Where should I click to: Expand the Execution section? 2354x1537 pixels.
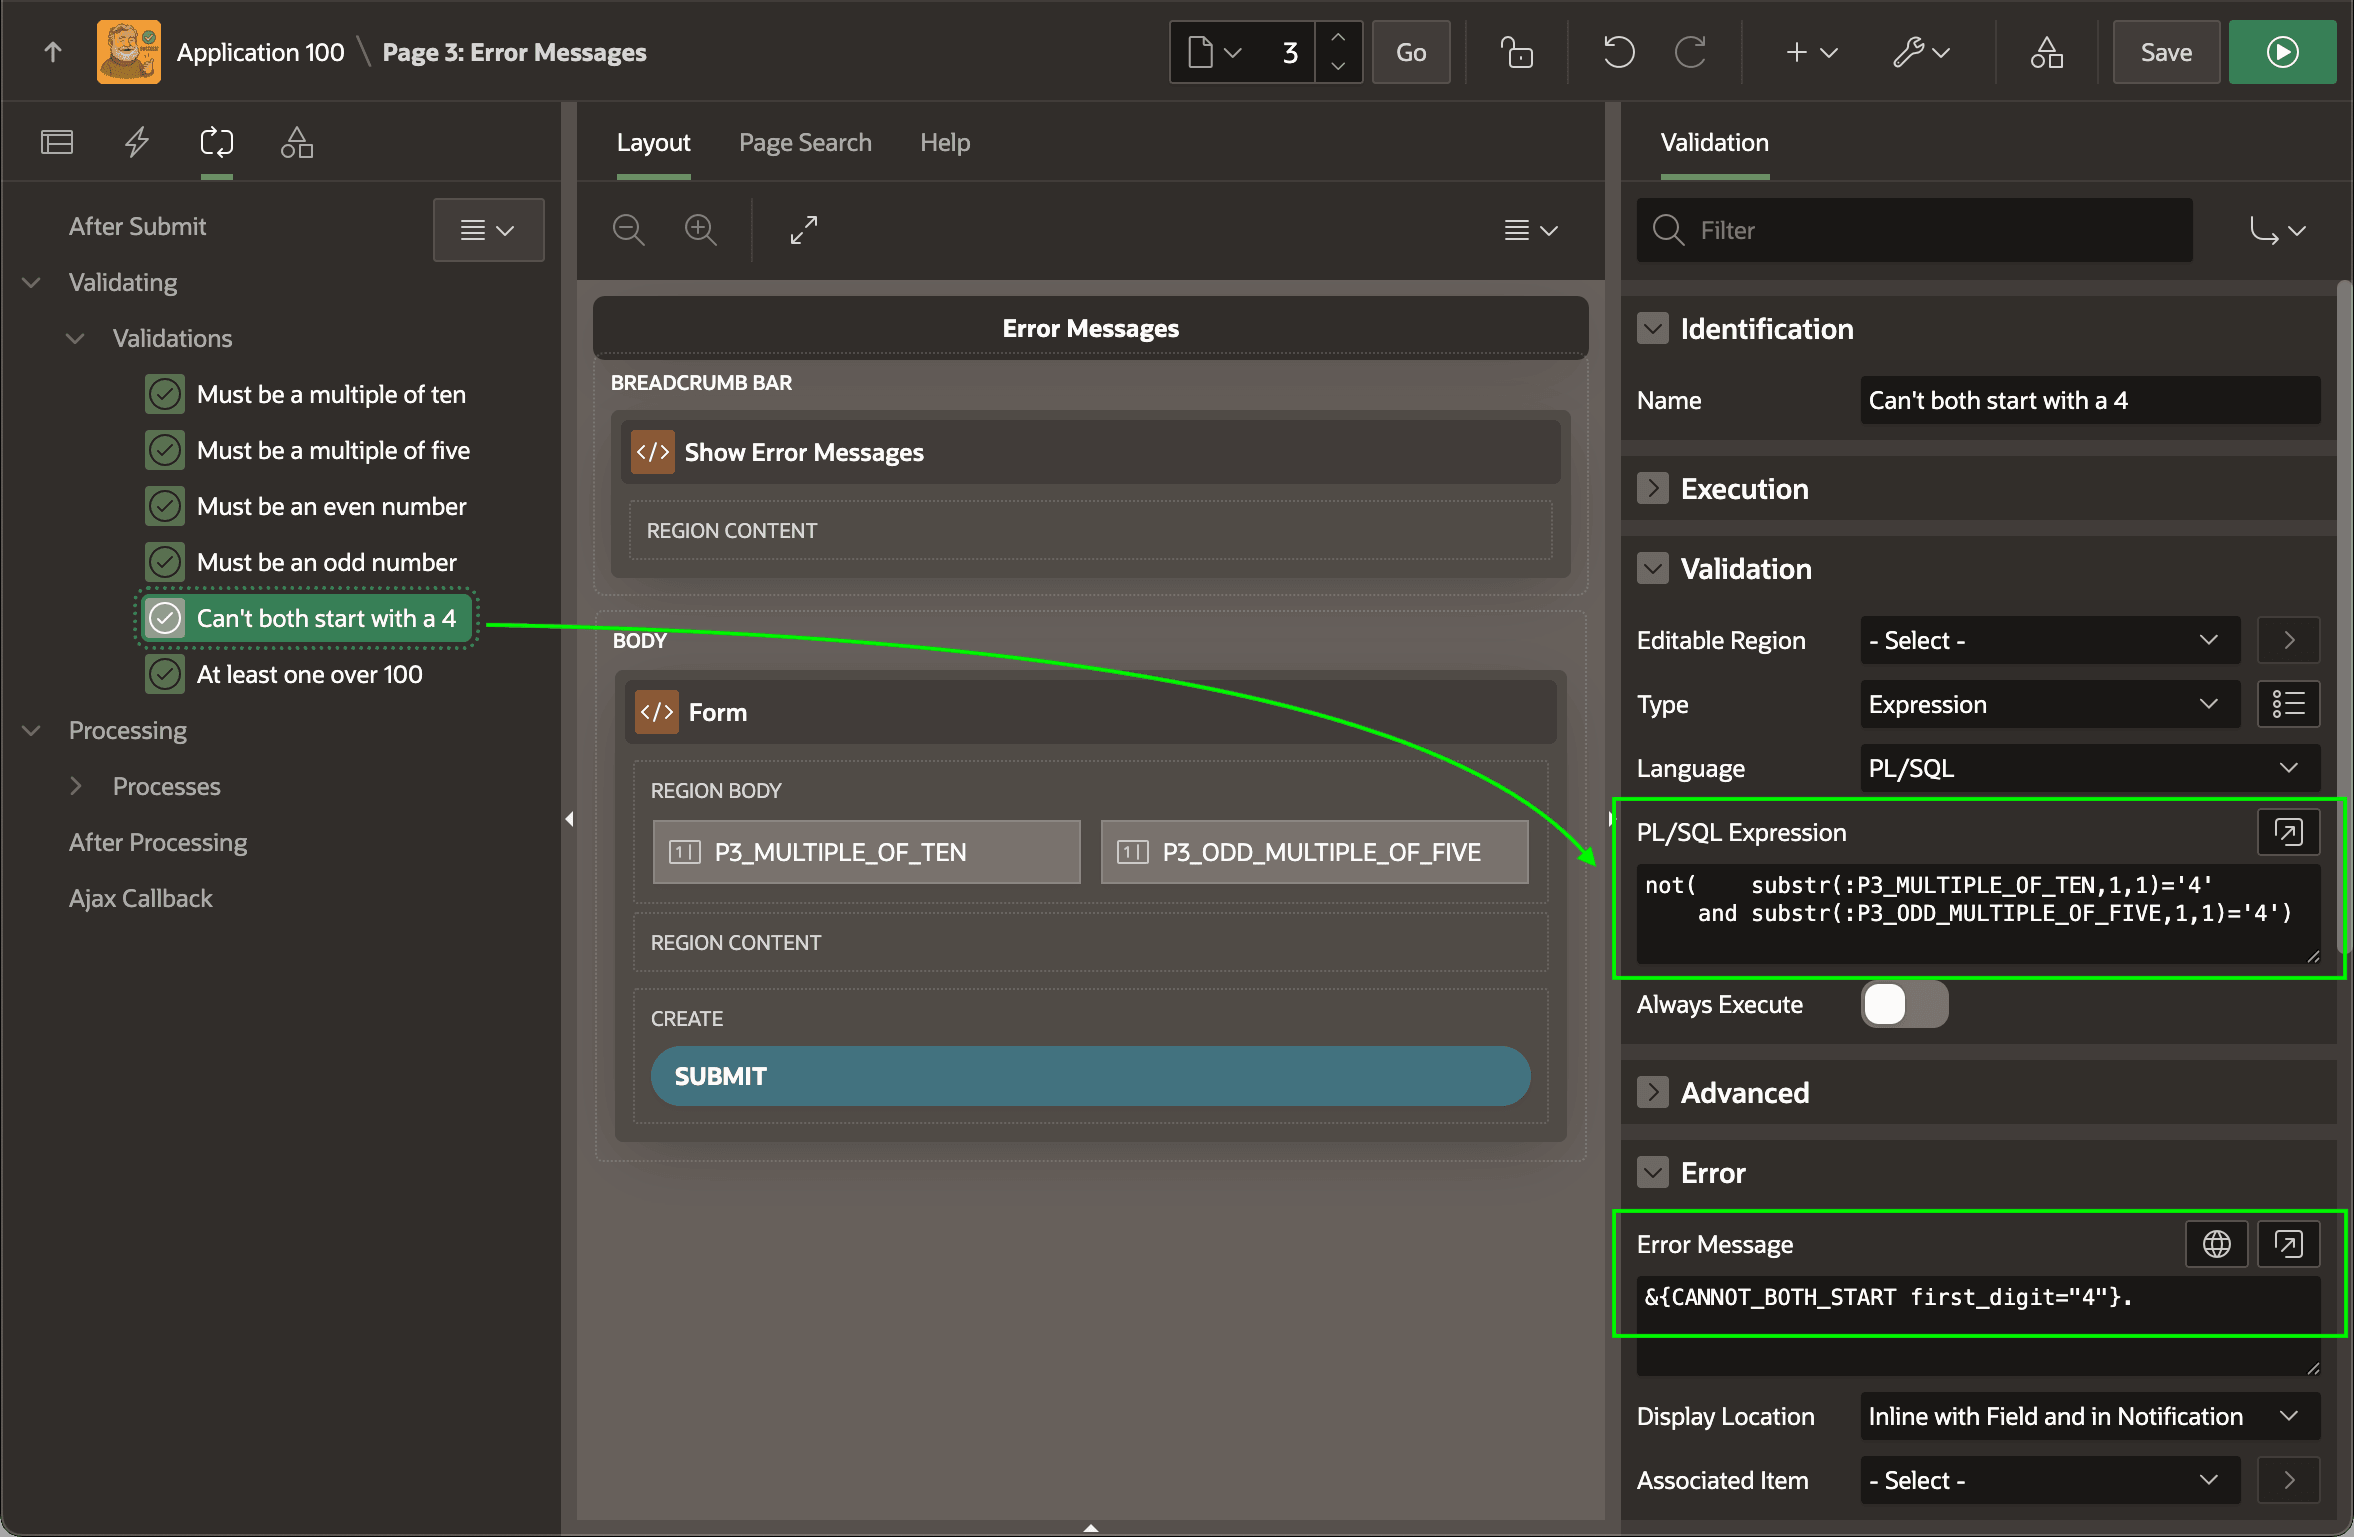pos(1652,488)
